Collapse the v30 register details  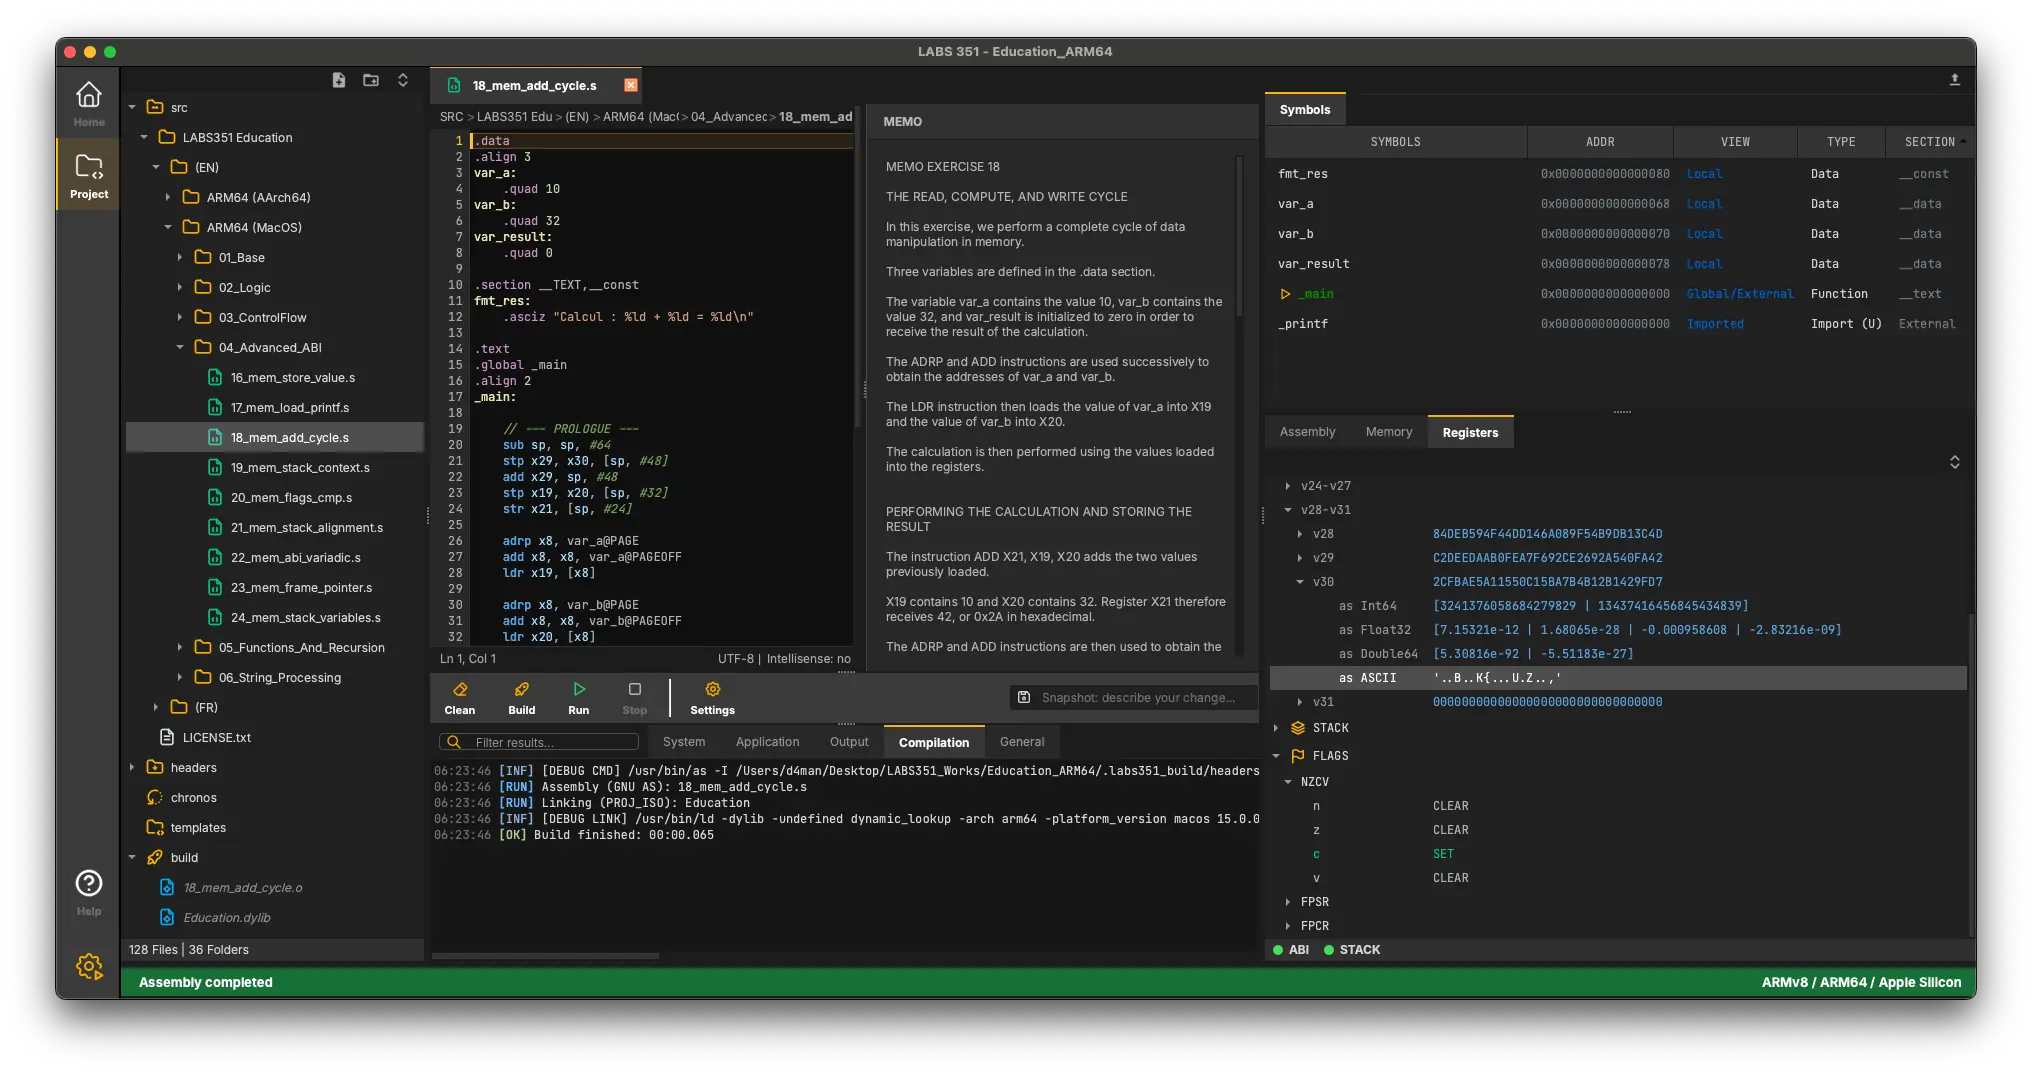click(1300, 582)
